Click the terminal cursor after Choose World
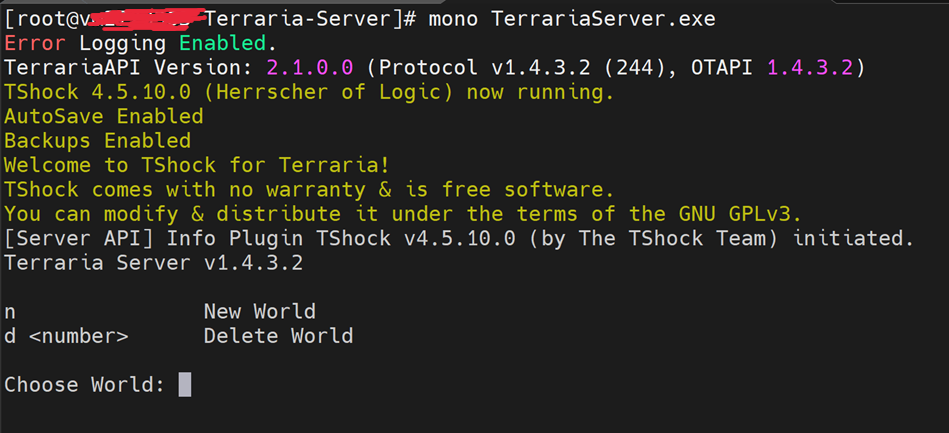 pyautogui.click(x=184, y=385)
